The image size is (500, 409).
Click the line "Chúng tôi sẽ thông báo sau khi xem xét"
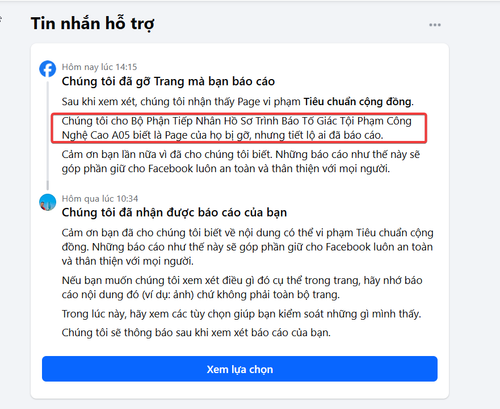click(196, 333)
